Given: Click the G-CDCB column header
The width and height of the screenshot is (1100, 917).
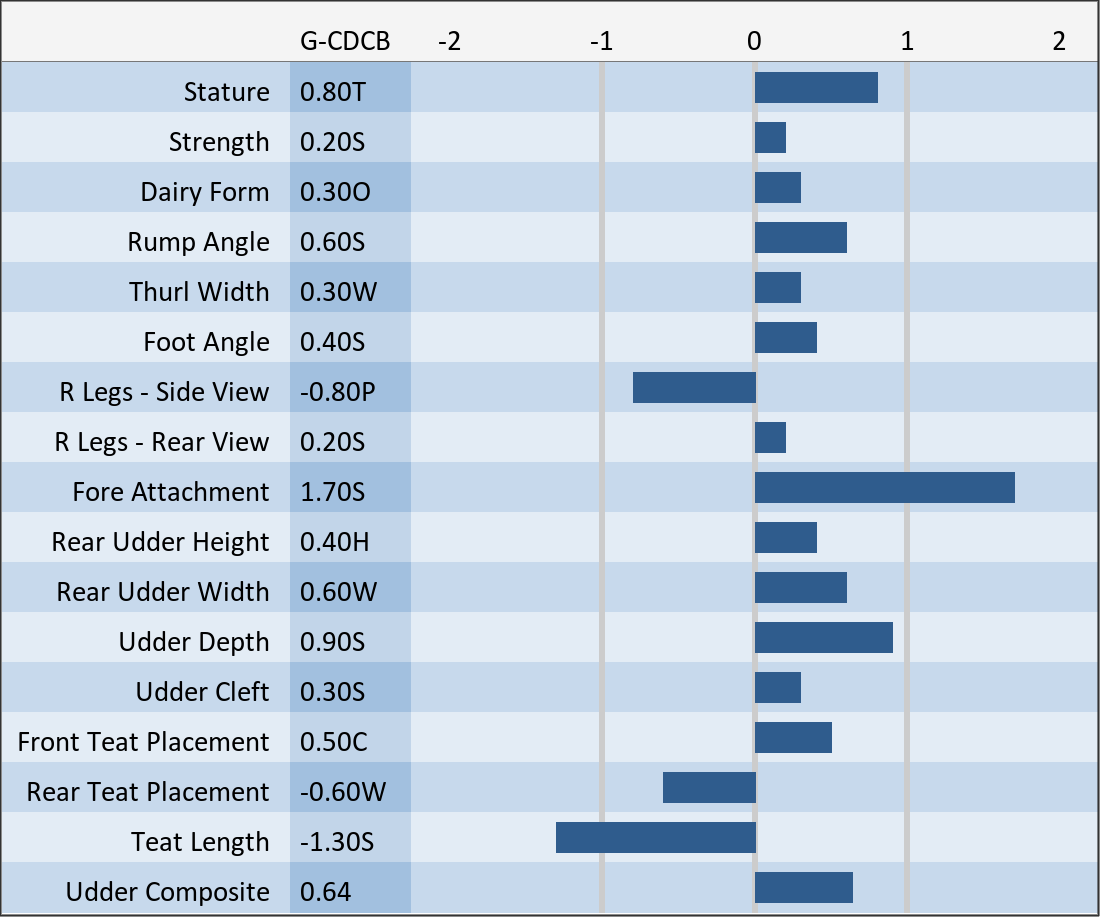Looking at the screenshot, I should [345, 41].
